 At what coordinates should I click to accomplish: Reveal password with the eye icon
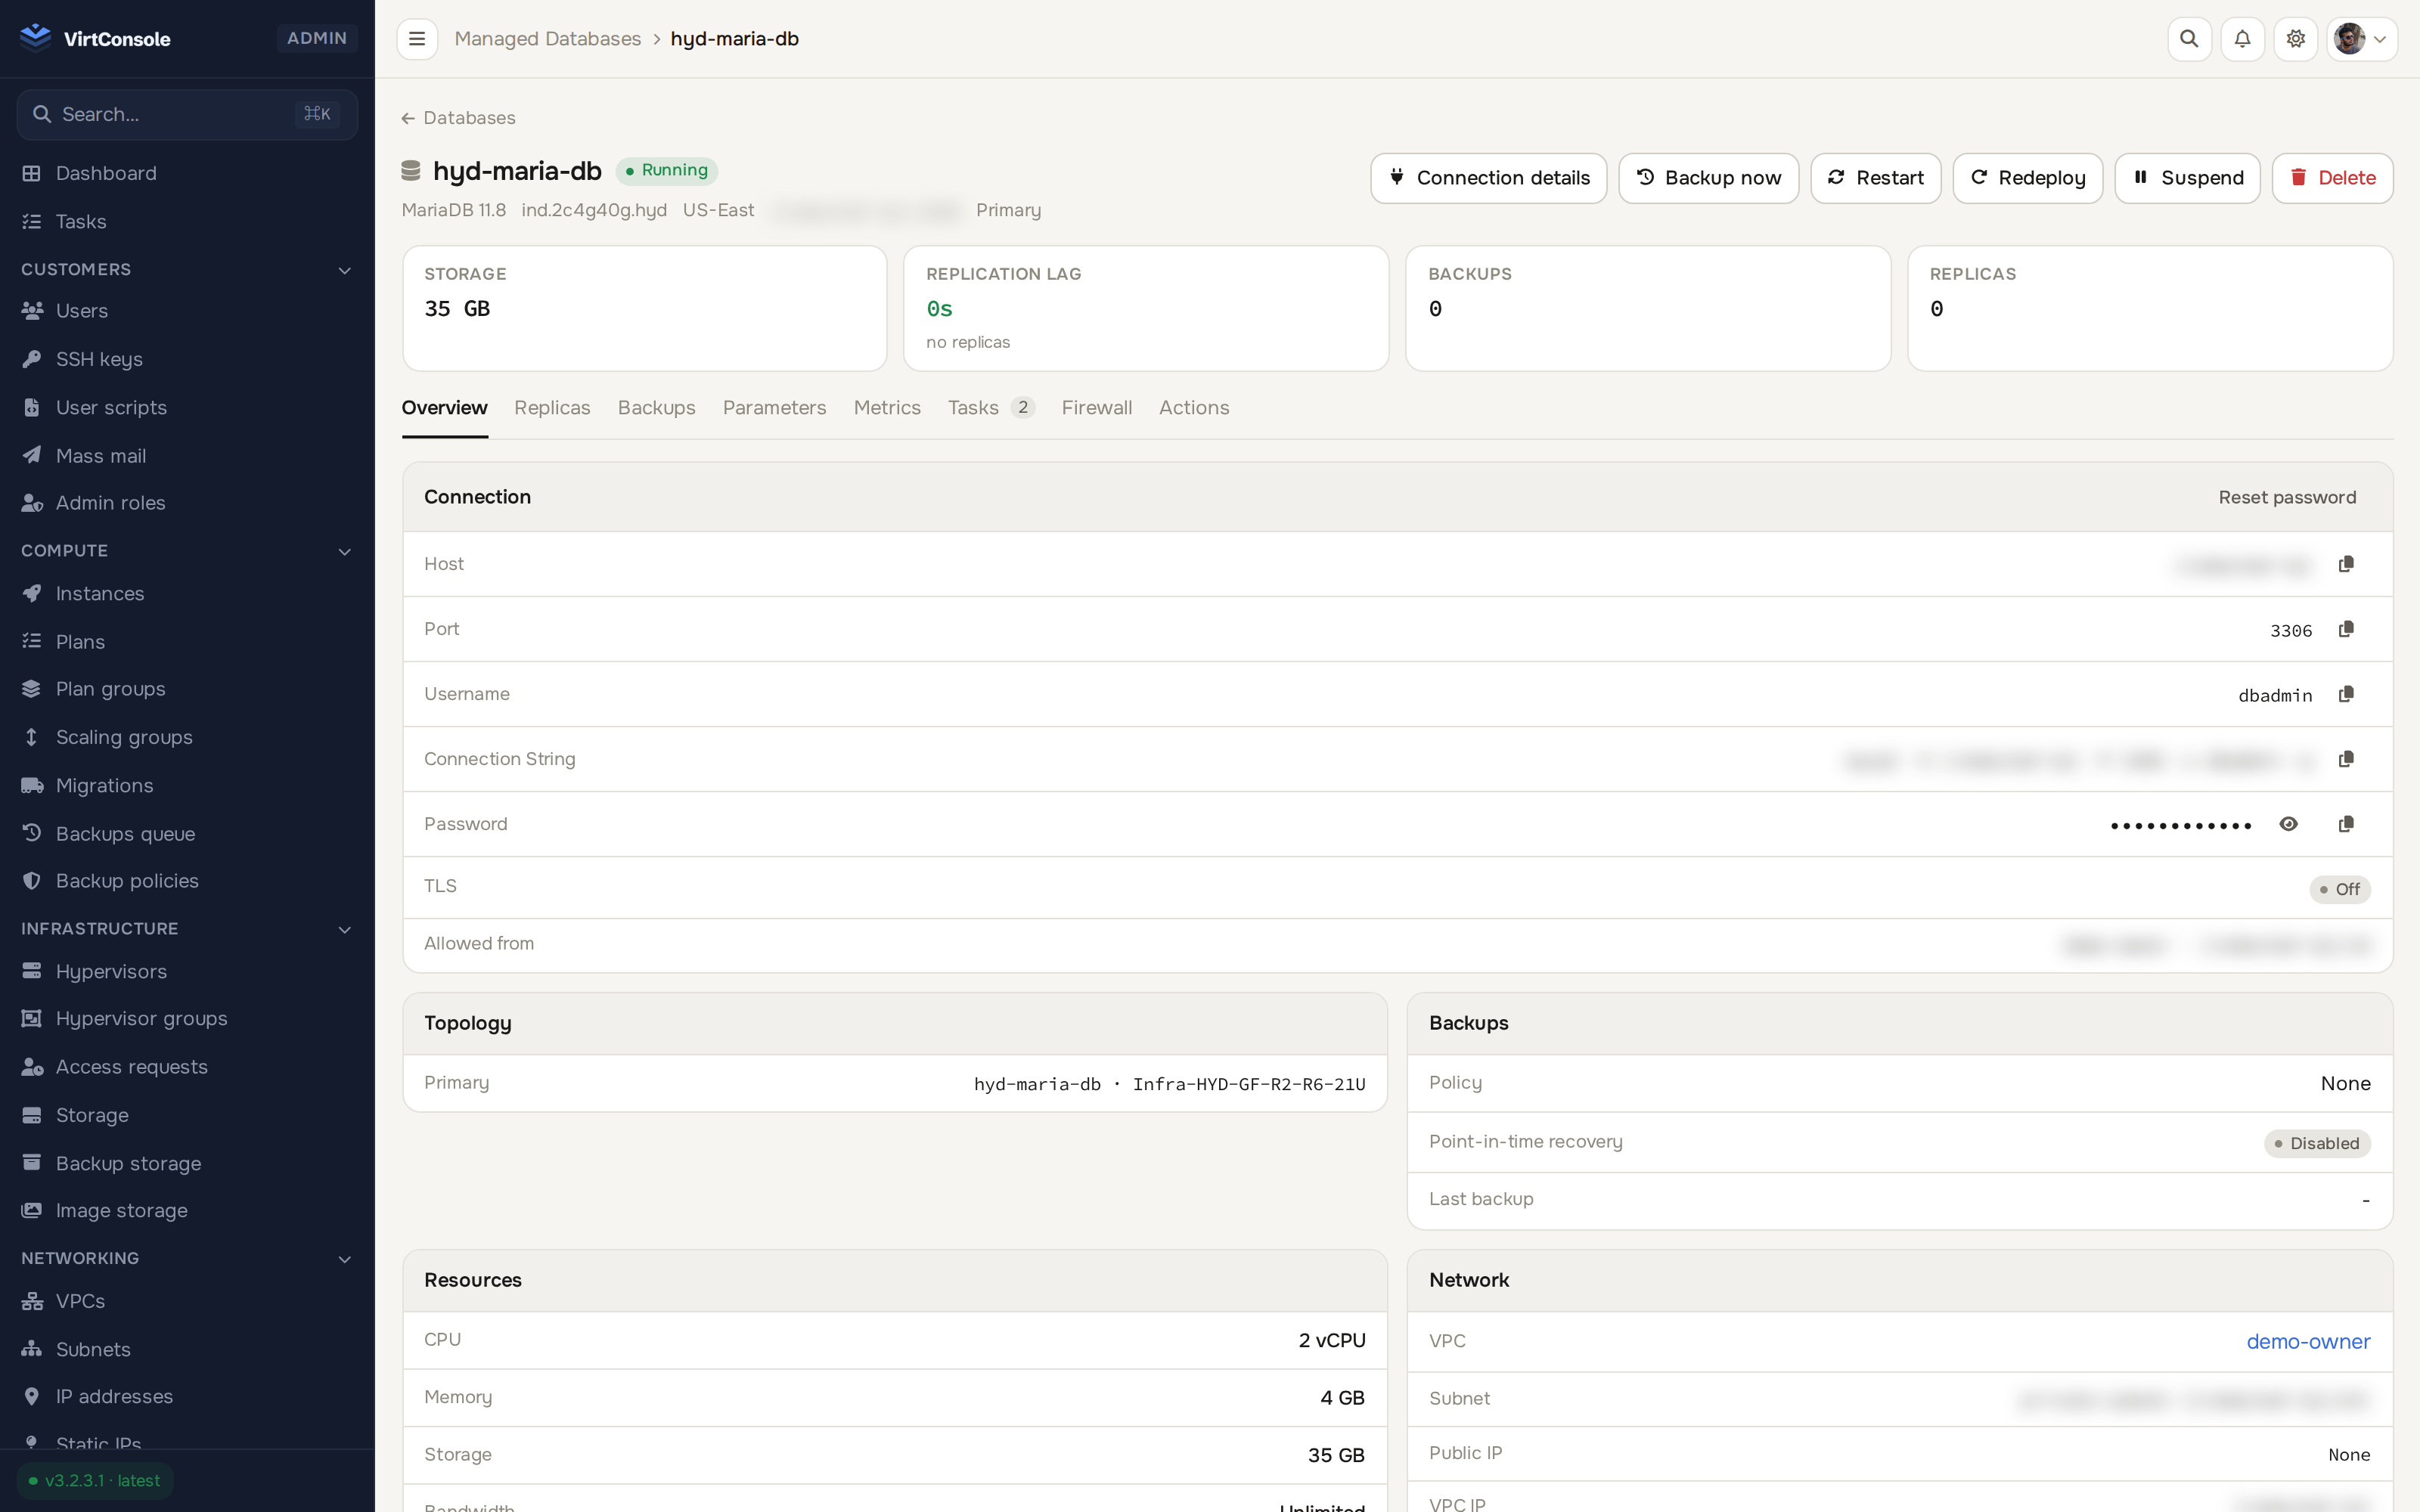[x=2288, y=824]
